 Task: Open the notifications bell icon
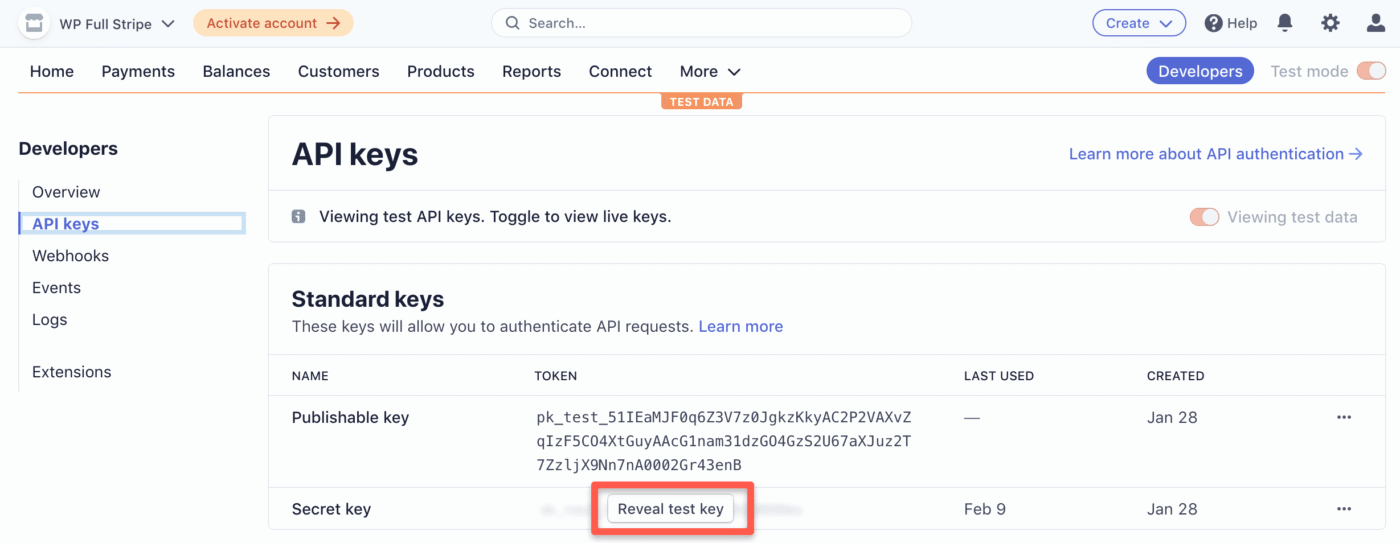click(x=1285, y=23)
